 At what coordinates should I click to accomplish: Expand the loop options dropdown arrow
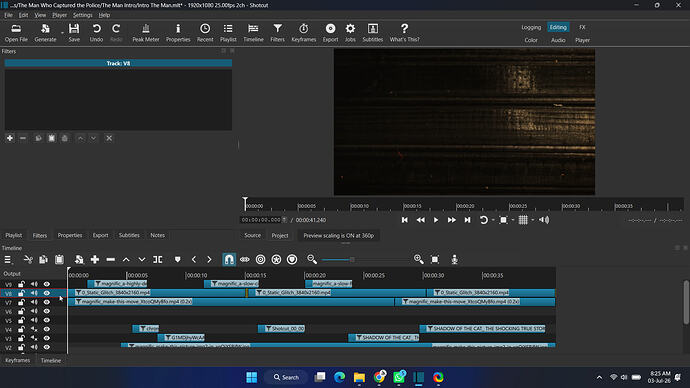coord(493,220)
